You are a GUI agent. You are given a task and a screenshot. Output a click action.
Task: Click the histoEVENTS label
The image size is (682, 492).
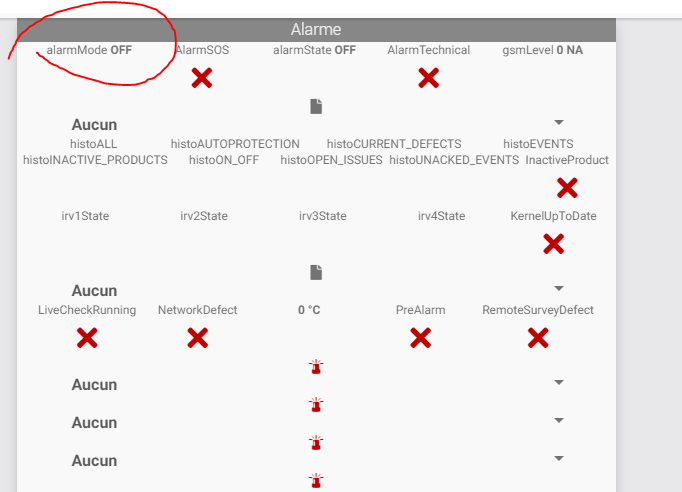tap(538, 144)
